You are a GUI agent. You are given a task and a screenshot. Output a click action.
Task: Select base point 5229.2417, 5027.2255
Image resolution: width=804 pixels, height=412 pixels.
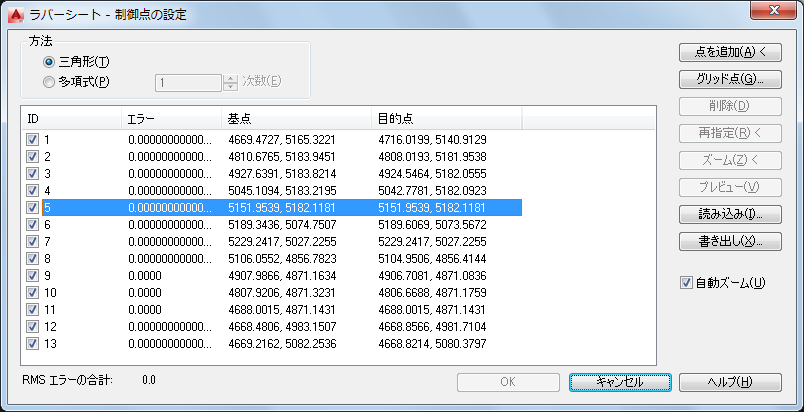(x=282, y=241)
